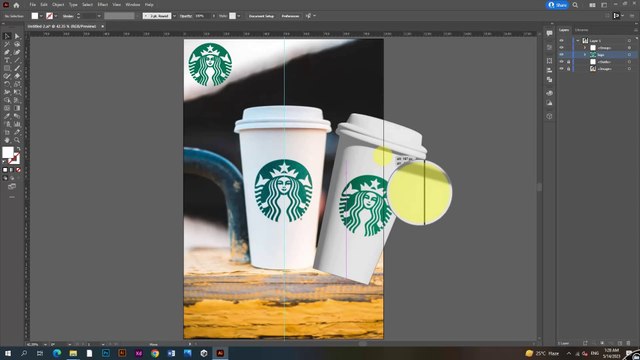Click target circle of logo layer
This screenshot has height=360, width=640.
tap(629, 55)
